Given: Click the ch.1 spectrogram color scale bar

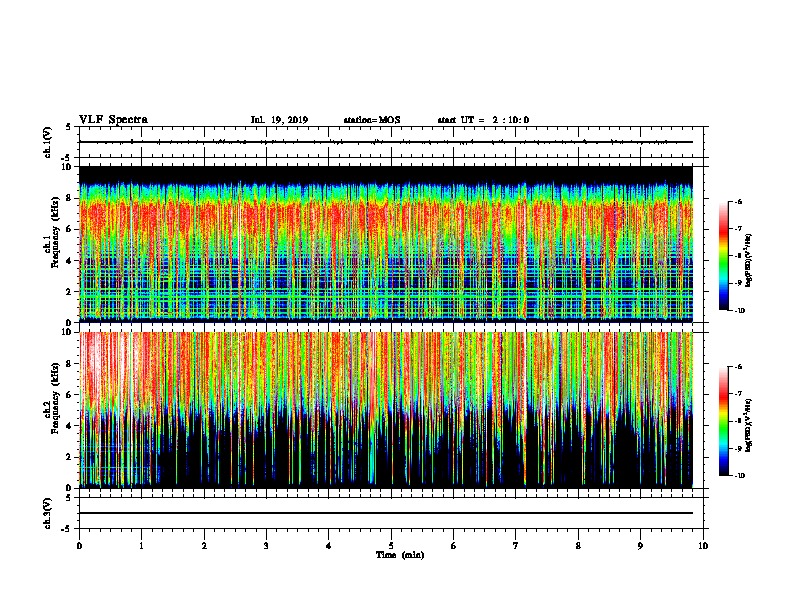Looking at the screenshot, I should tap(724, 256).
